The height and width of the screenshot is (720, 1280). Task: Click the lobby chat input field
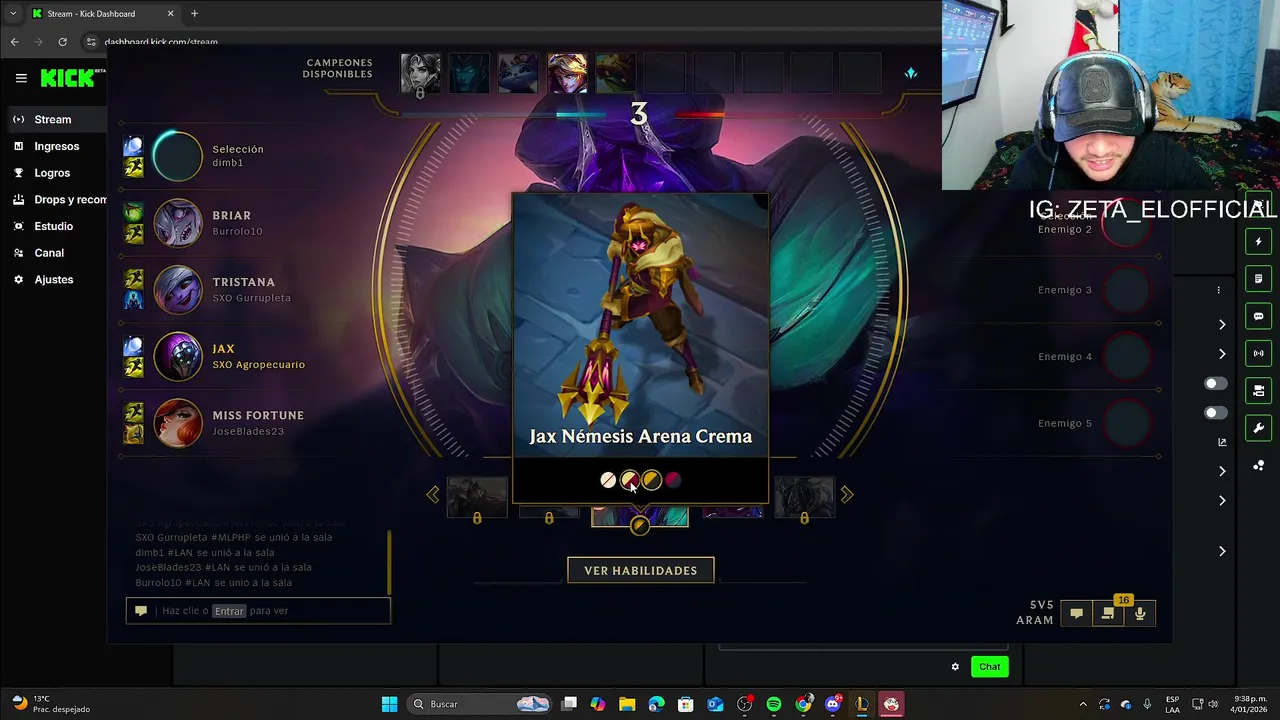pos(258,611)
